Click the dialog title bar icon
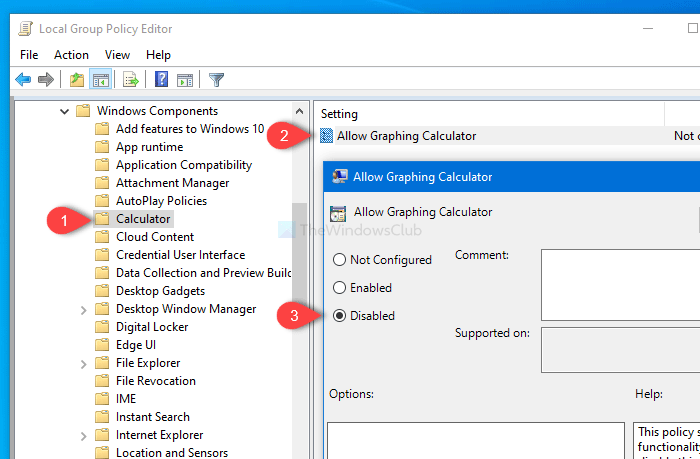 point(340,176)
